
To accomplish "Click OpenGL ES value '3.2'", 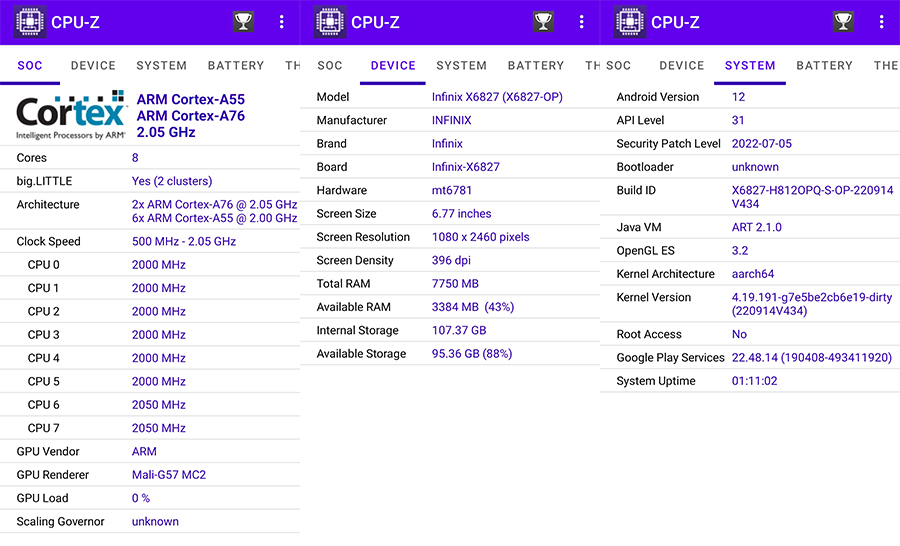I will [x=740, y=251].
